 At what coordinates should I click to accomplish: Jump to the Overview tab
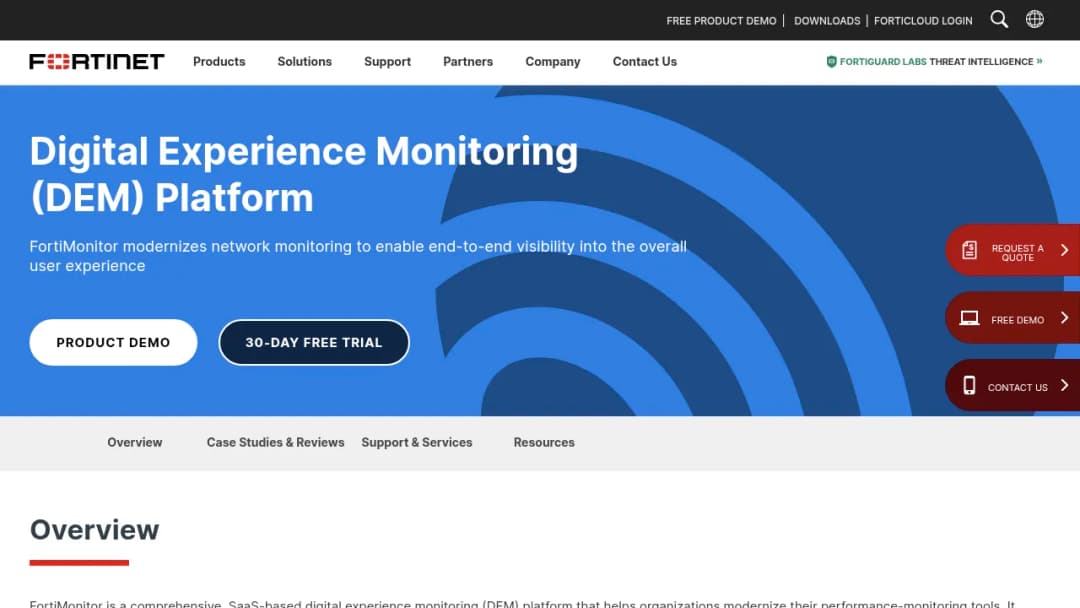(135, 442)
